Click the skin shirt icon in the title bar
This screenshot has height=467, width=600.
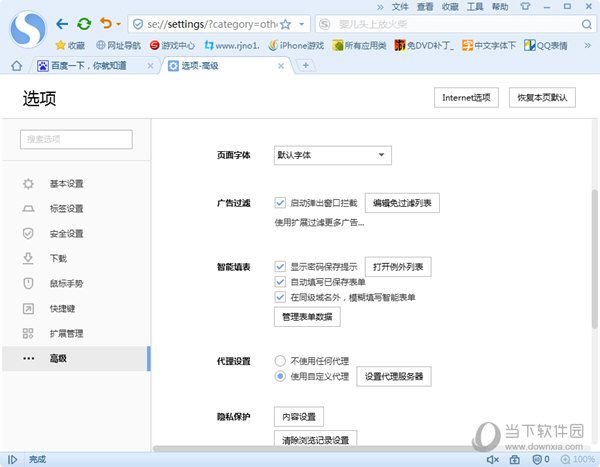[x=525, y=7]
